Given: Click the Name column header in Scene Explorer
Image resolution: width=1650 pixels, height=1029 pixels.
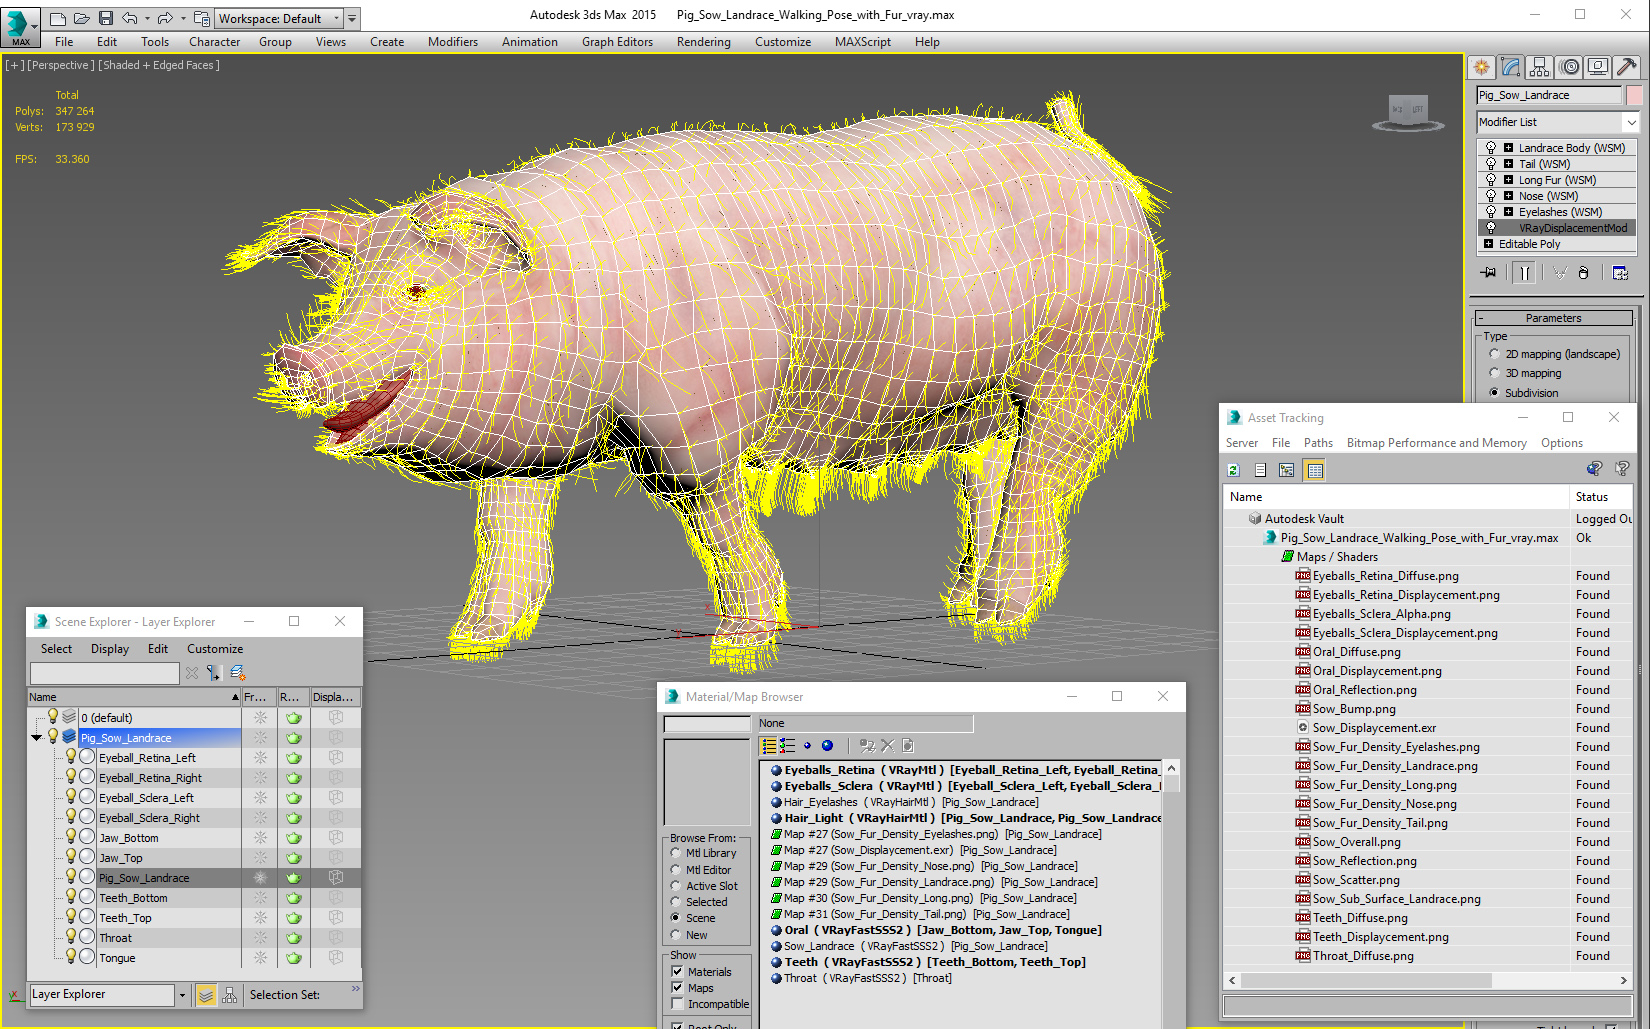Looking at the screenshot, I should (x=134, y=697).
